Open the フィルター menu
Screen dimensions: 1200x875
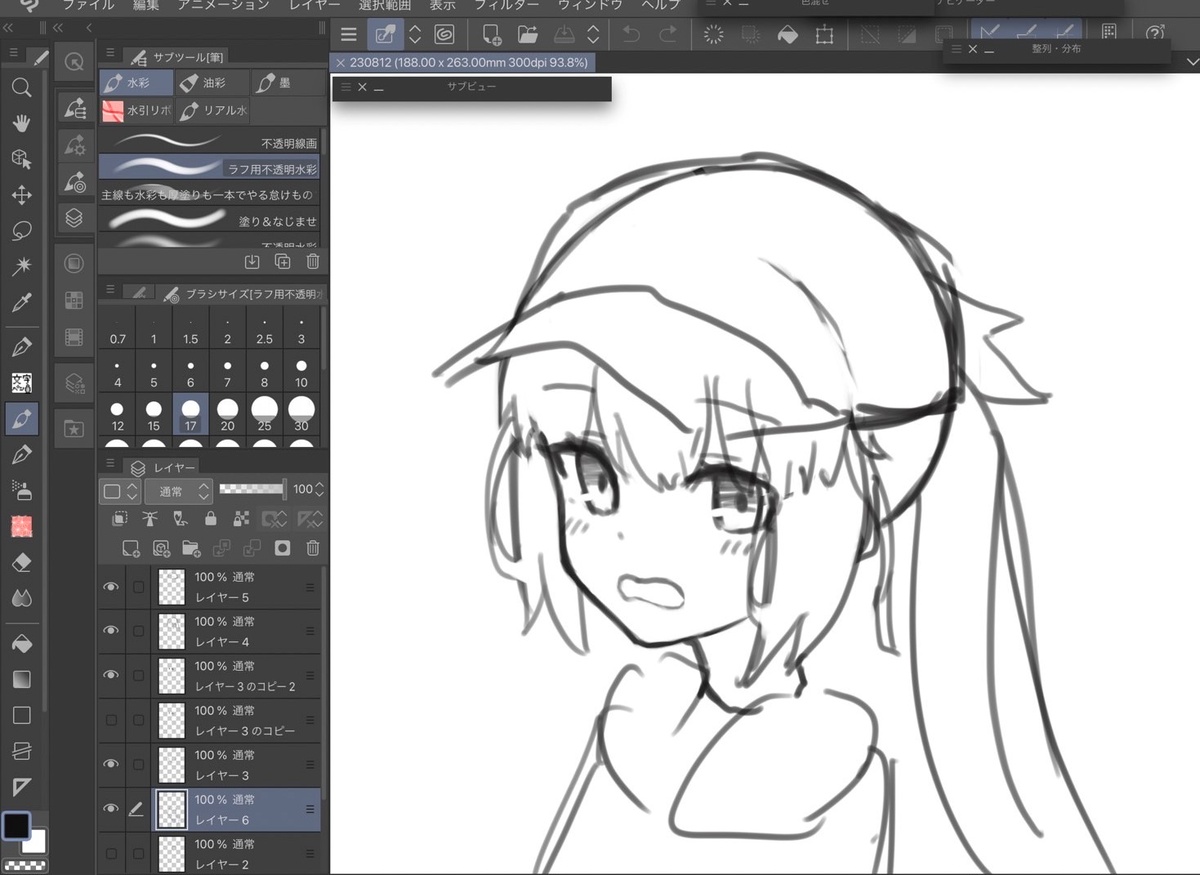coord(506,5)
